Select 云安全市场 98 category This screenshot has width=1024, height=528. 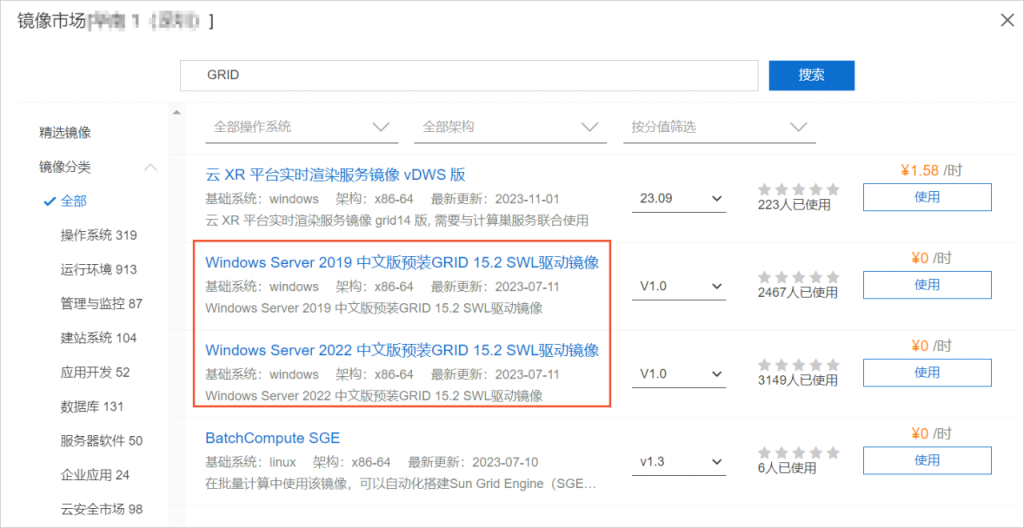click(x=101, y=510)
